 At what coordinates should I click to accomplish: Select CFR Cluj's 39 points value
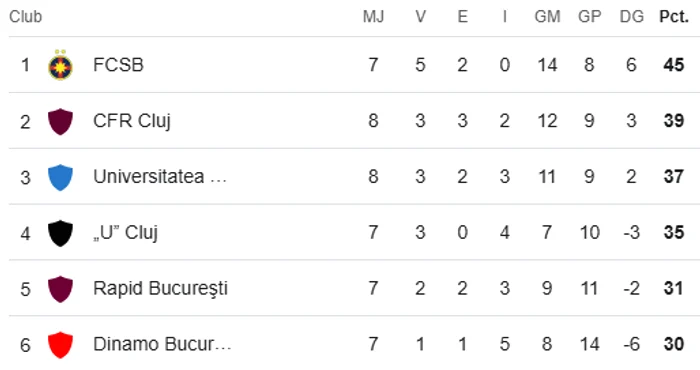pos(674,121)
